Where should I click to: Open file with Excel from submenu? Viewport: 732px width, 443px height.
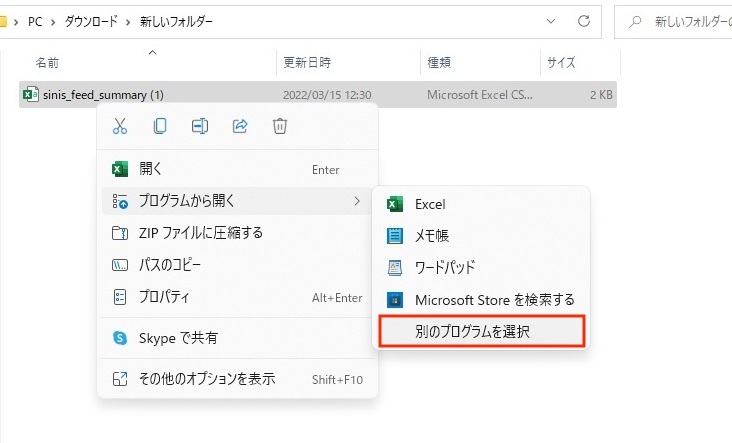tap(430, 204)
